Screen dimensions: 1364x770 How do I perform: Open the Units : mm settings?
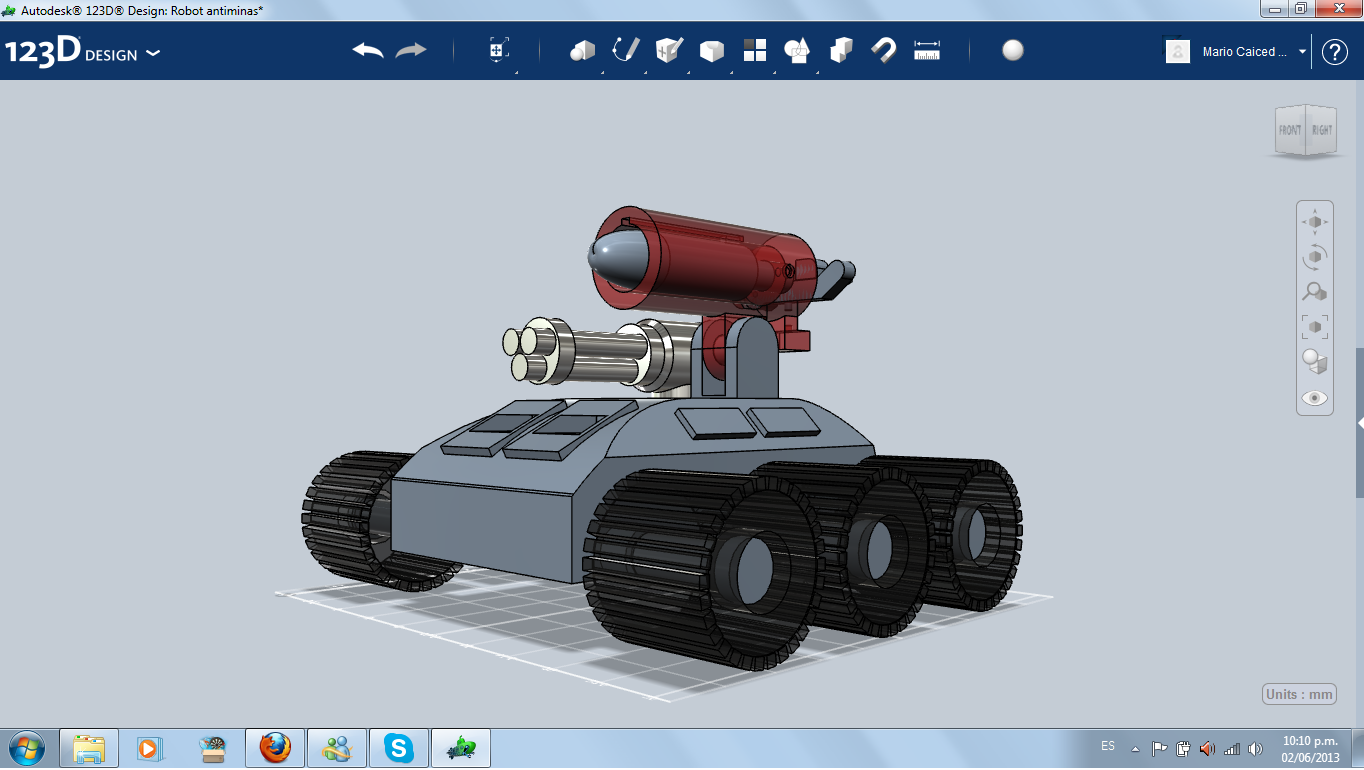(x=1300, y=694)
